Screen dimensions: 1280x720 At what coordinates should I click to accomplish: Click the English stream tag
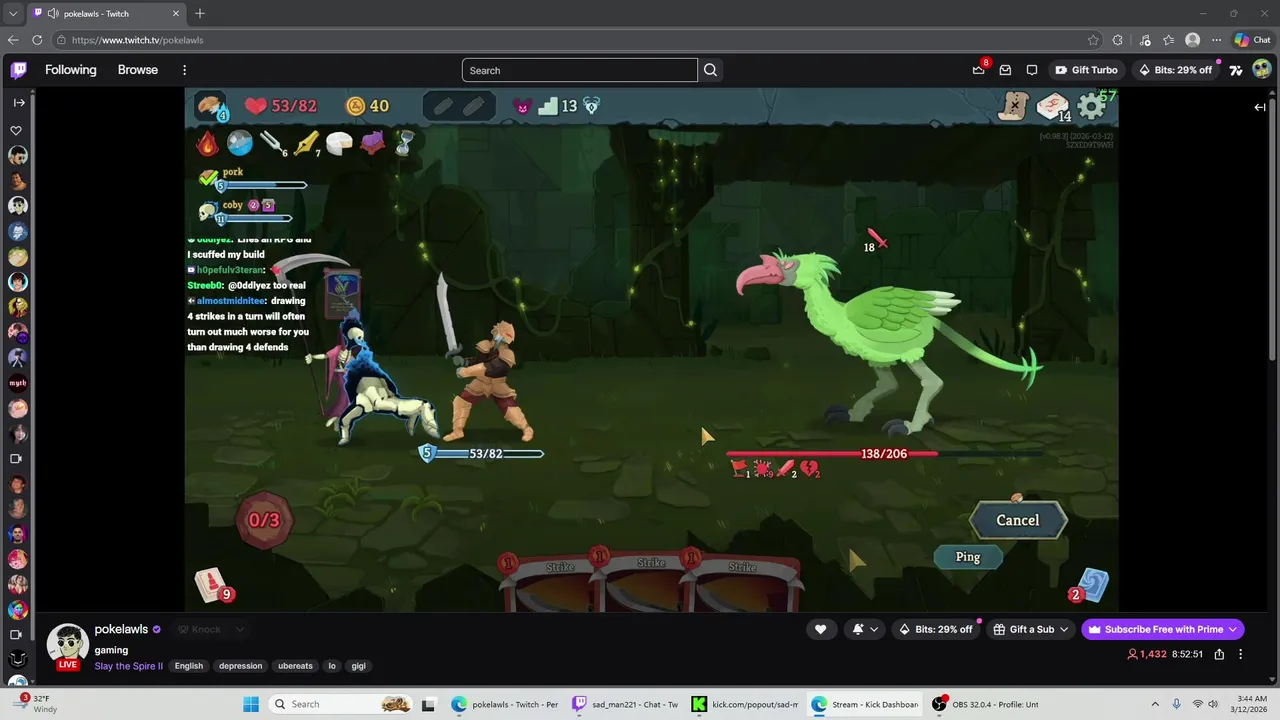[x=189, y=666]
